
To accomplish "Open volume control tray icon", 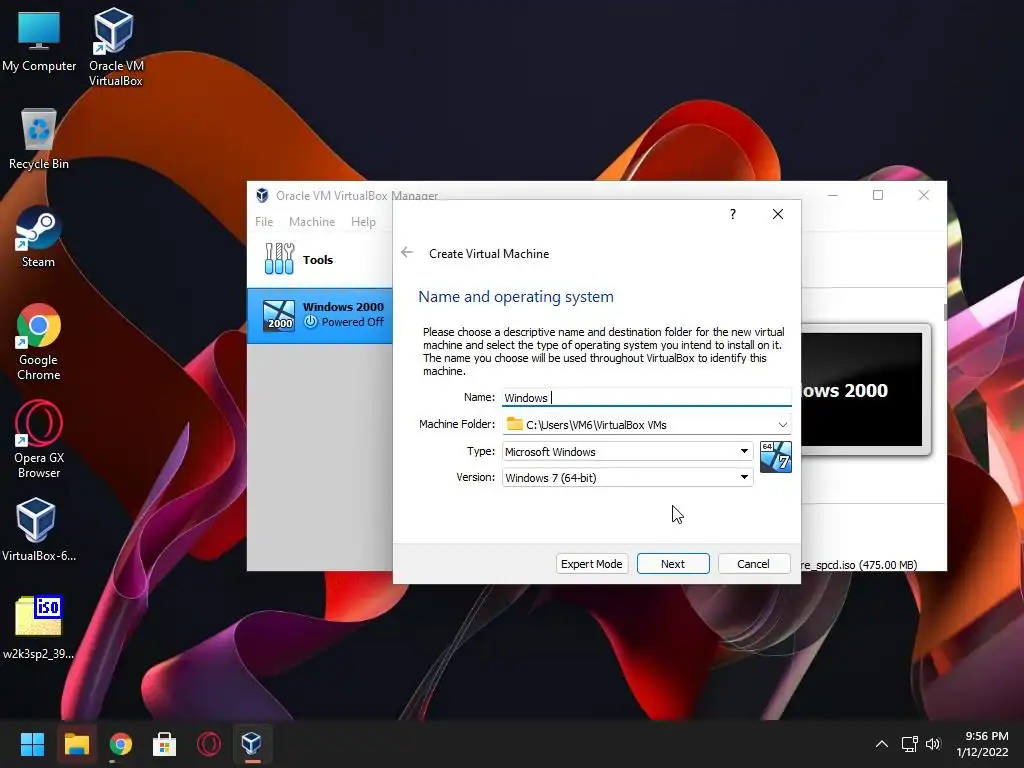I will point(933,744).
